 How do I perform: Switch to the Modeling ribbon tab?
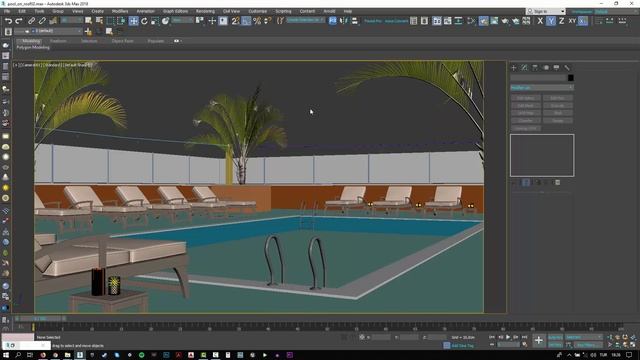click(x=31, y=41)
